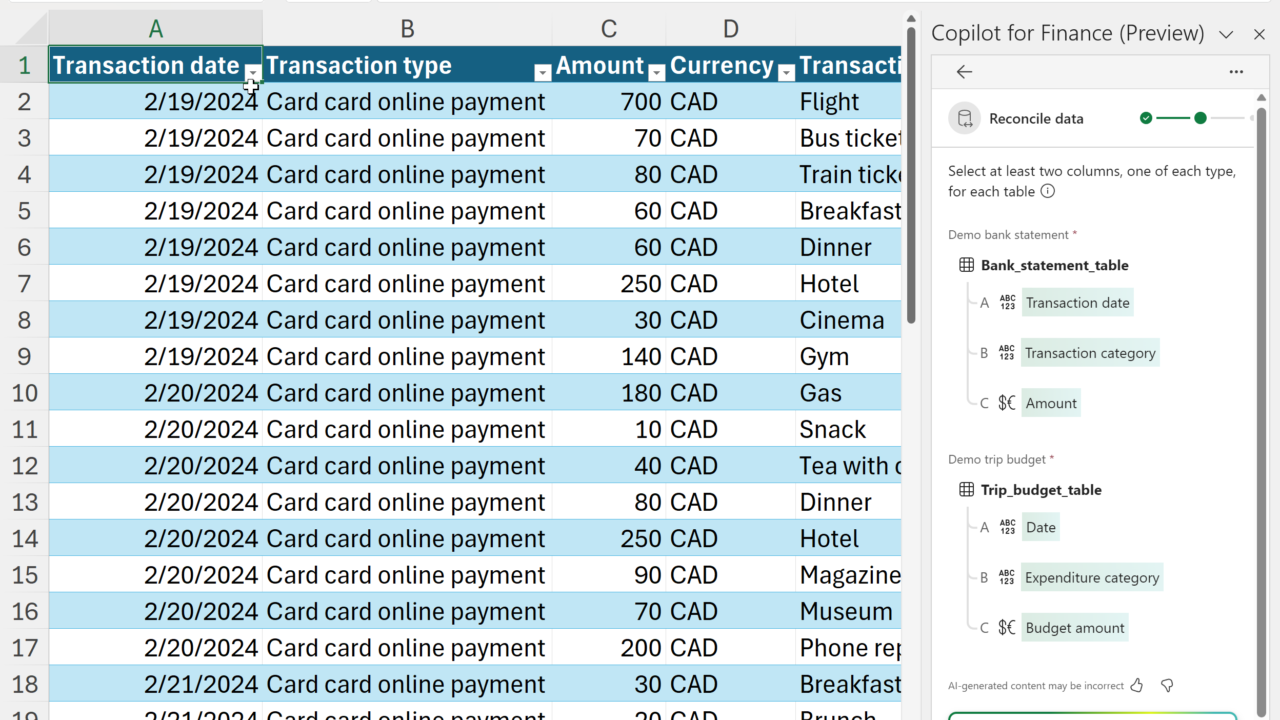This screenshot has width=1280, height=720.
Task: Click the Trip_budget_table grid icon
Action: point(966,490)
